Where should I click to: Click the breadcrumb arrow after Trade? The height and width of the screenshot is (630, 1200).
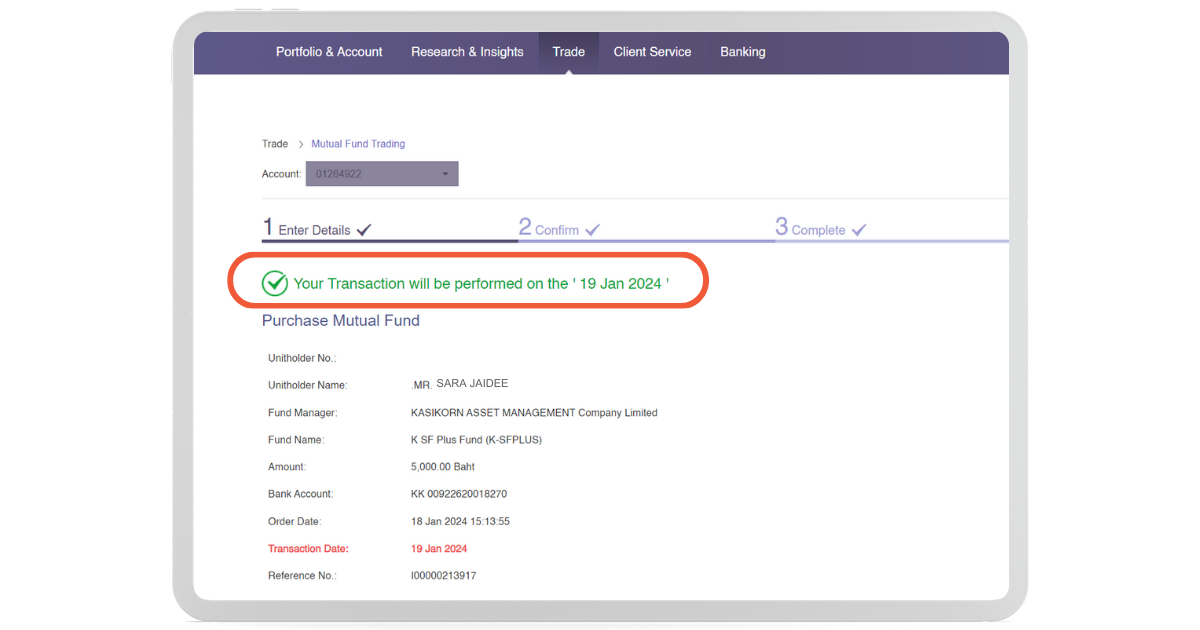(300, 144)
